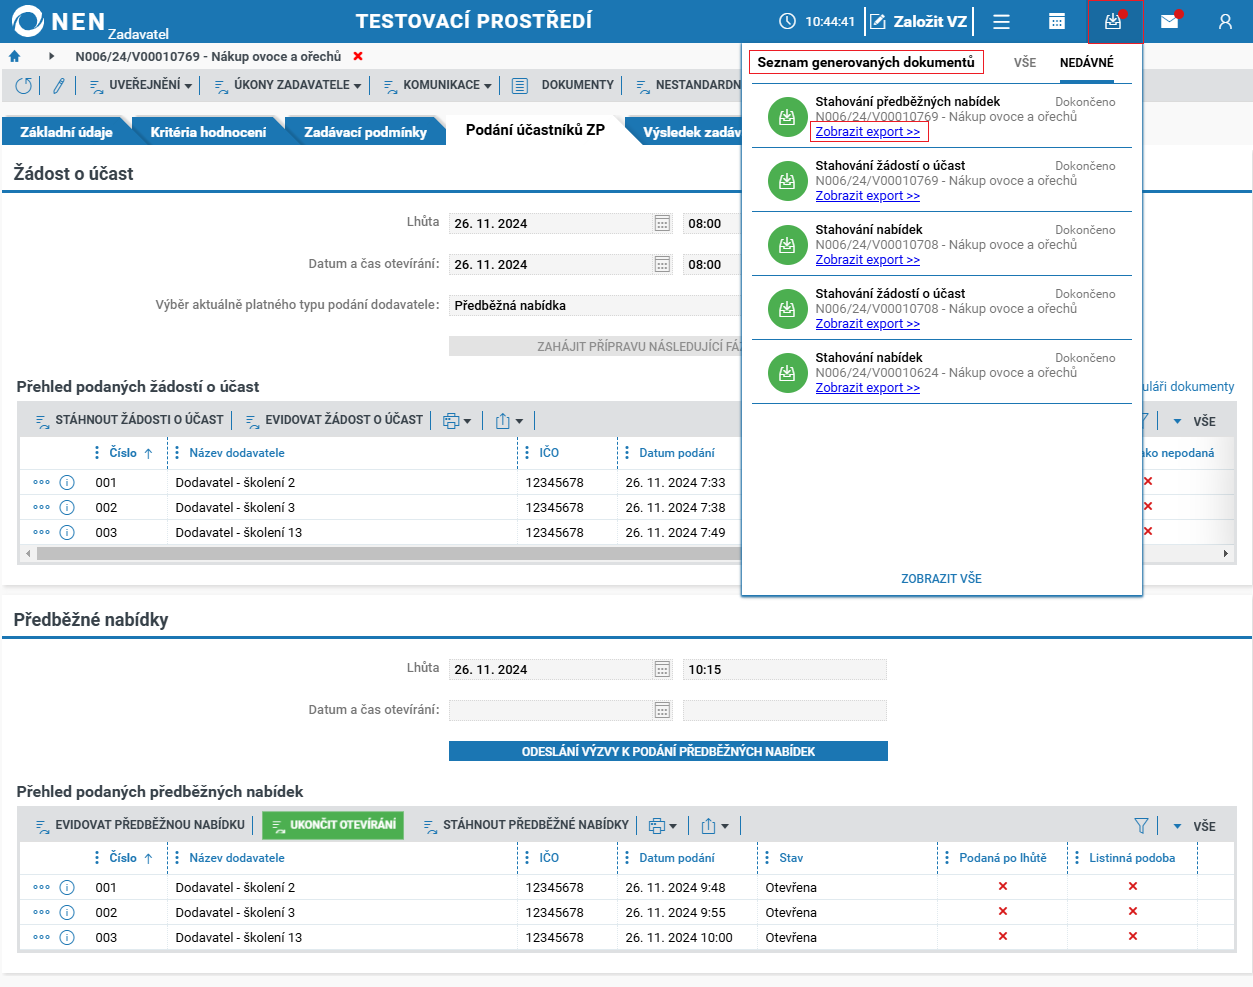Expand the ÚKONY ZADAVATELE dropdown

pos(288,85)
